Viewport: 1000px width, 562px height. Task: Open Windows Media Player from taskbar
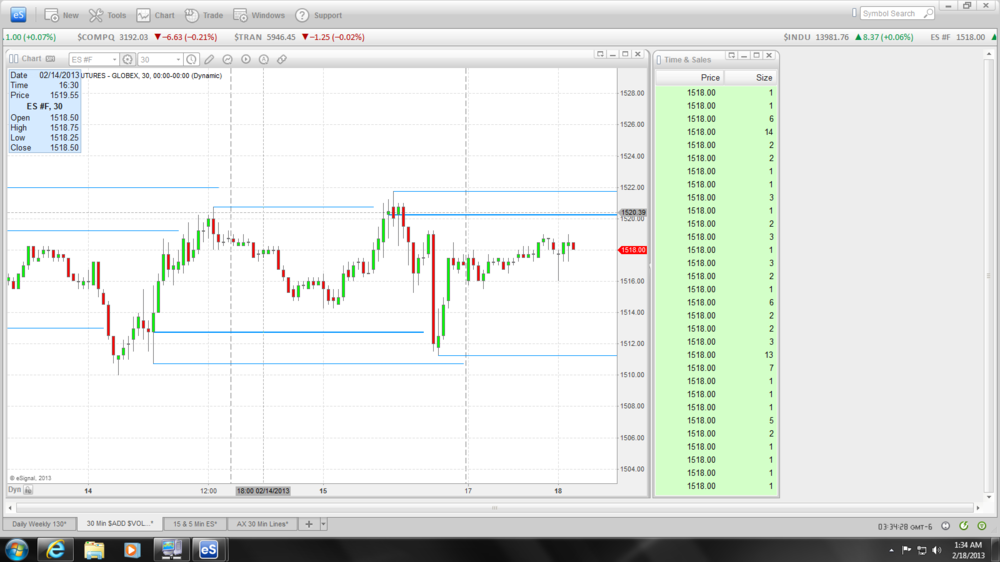132,549
